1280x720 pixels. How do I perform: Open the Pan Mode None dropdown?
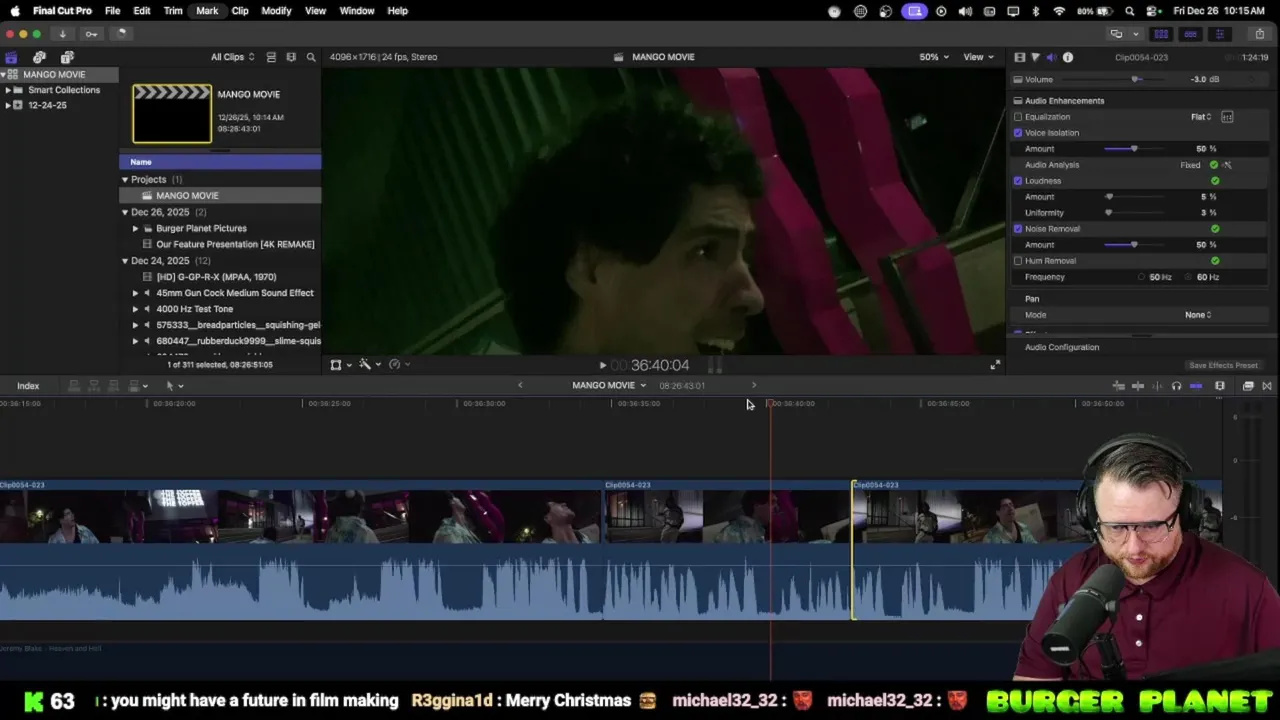pos(1198,315)
